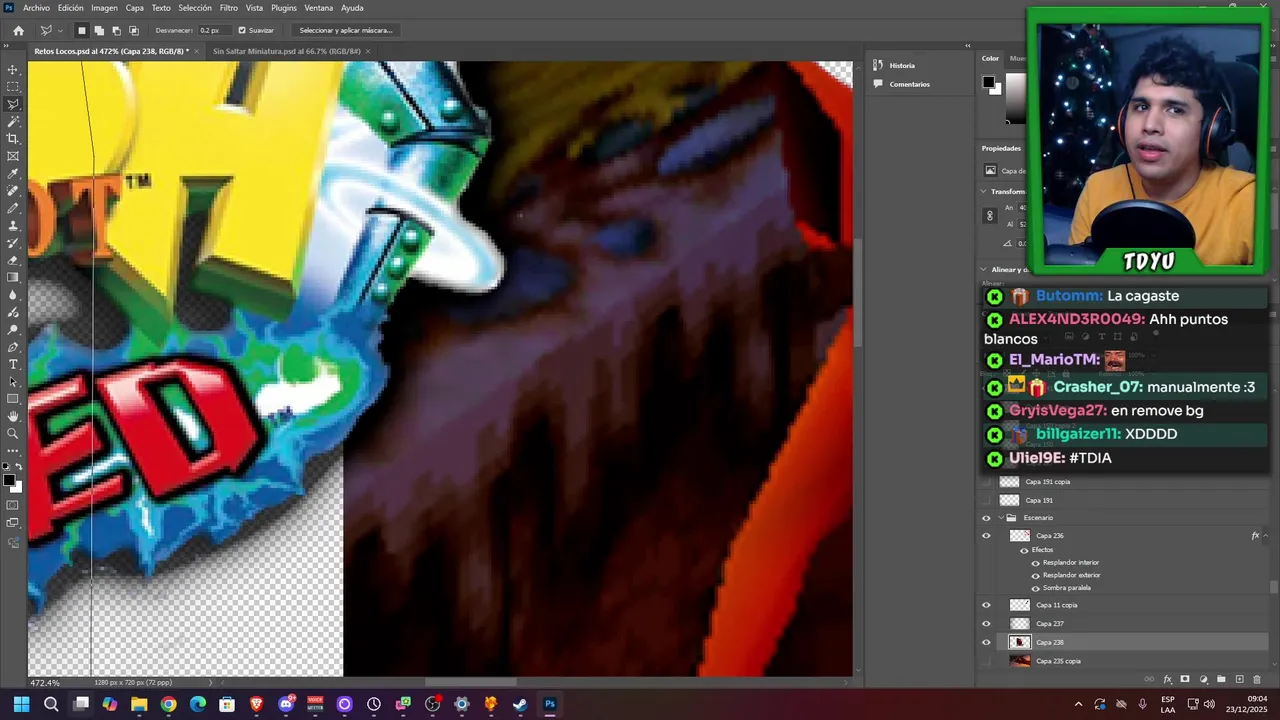Hide the Escenario group
The image size is (1280, 720).
tap(986, 518)
